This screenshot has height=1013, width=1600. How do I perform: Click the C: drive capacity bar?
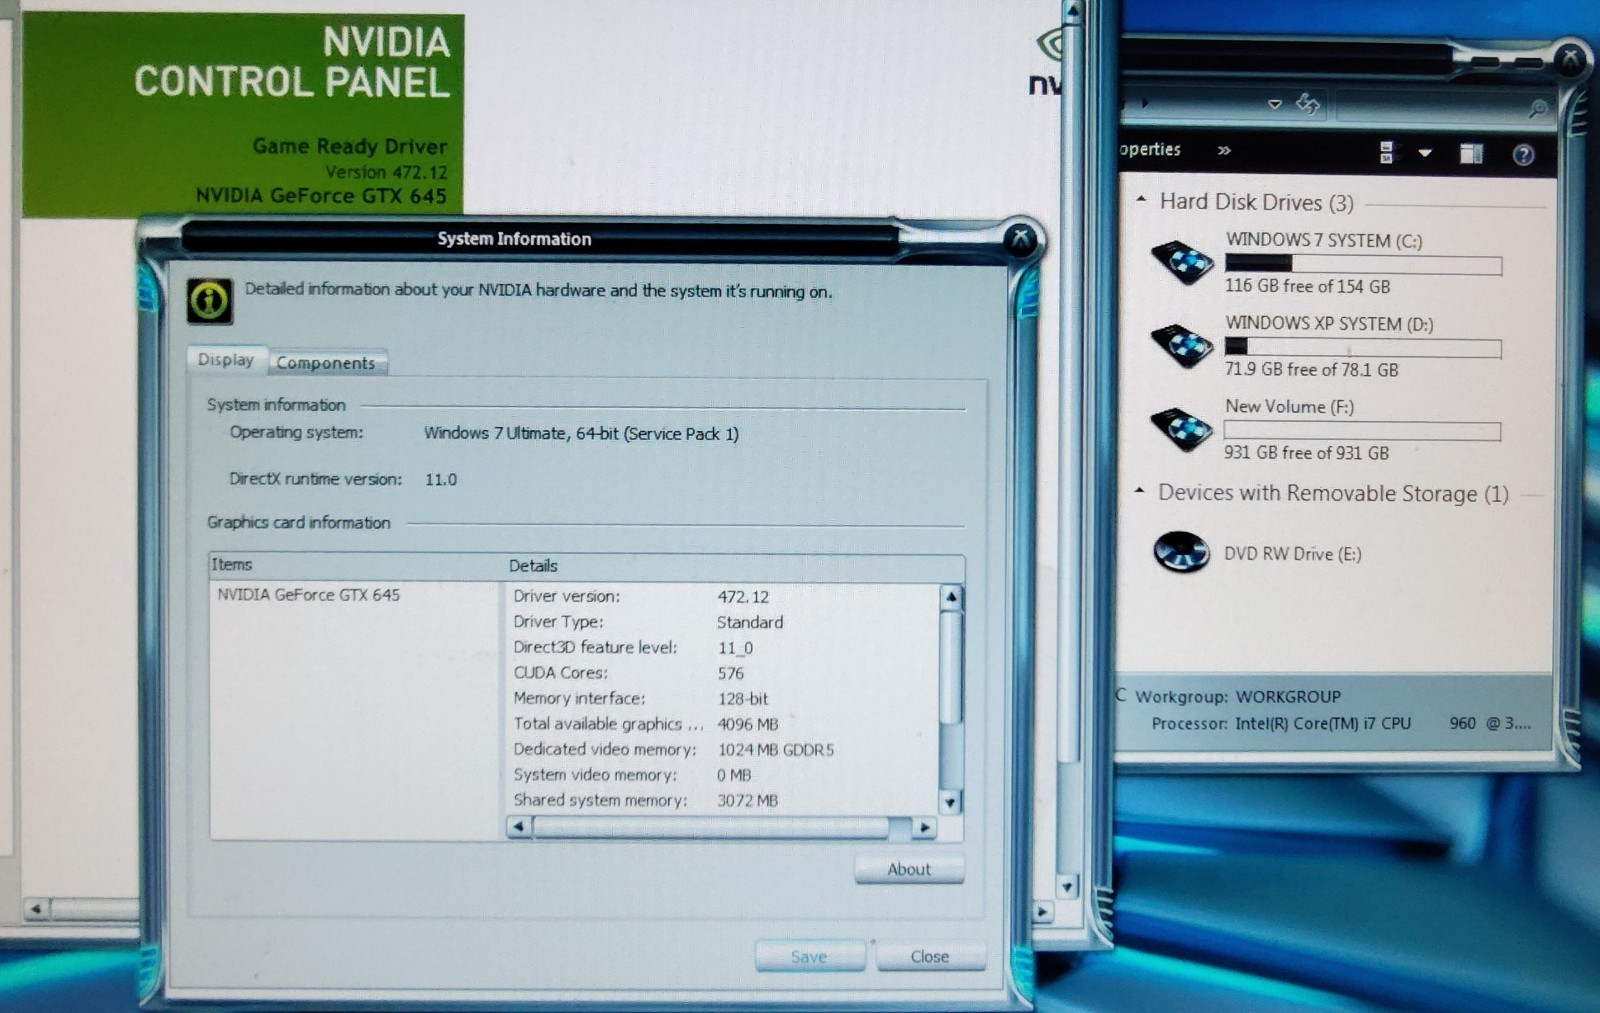click(x=1363, y=264)
